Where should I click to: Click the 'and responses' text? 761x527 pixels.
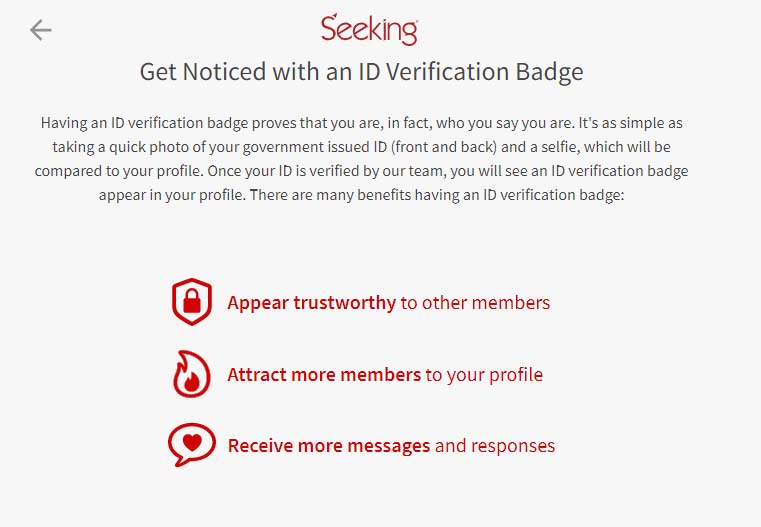tap(495, 446)
